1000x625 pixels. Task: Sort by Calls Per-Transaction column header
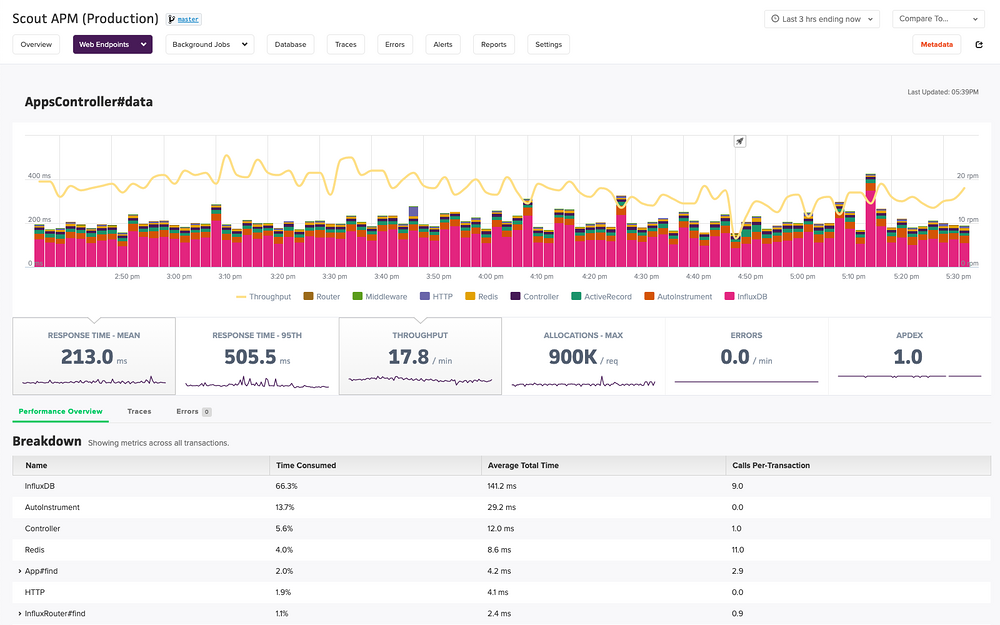pyautogui.click(x=858, y=466)
